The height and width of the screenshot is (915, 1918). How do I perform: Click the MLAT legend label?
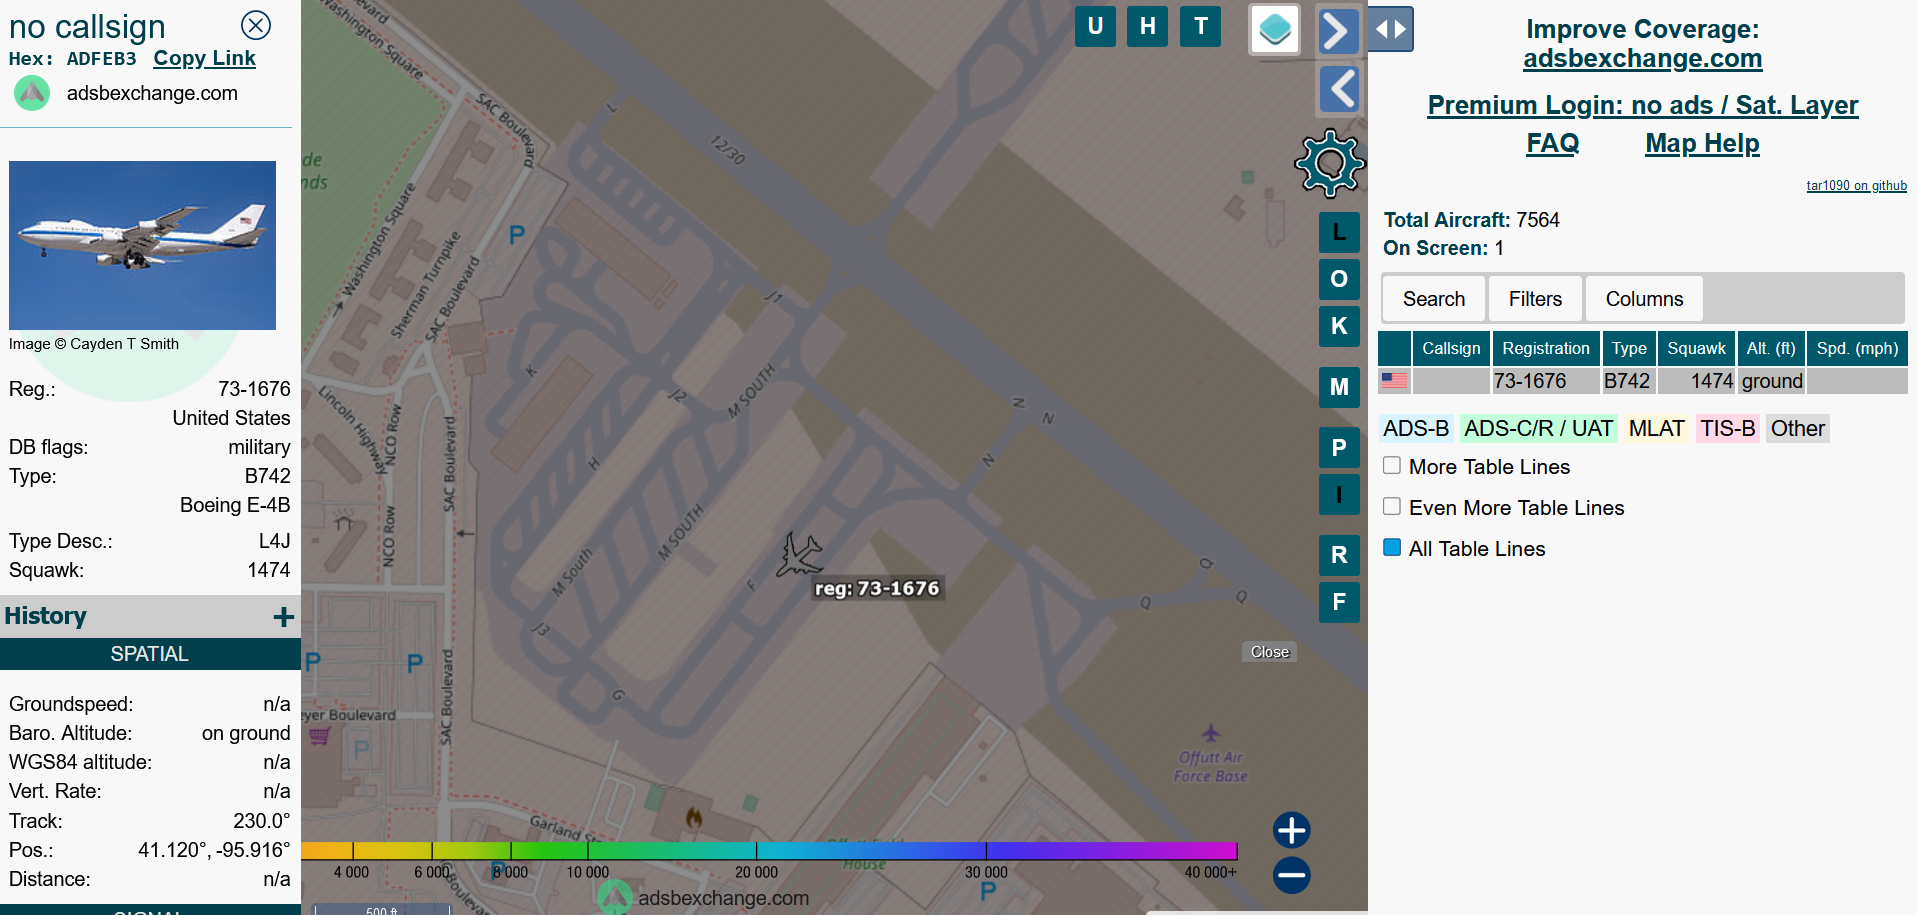pos(1656,428)
